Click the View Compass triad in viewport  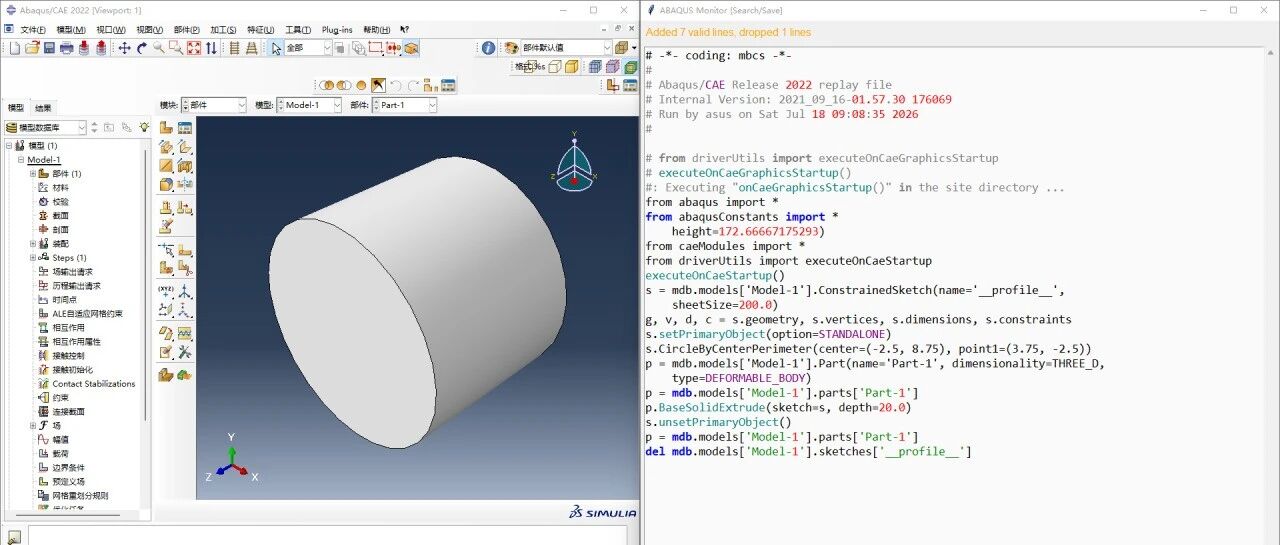pos(575,162)
